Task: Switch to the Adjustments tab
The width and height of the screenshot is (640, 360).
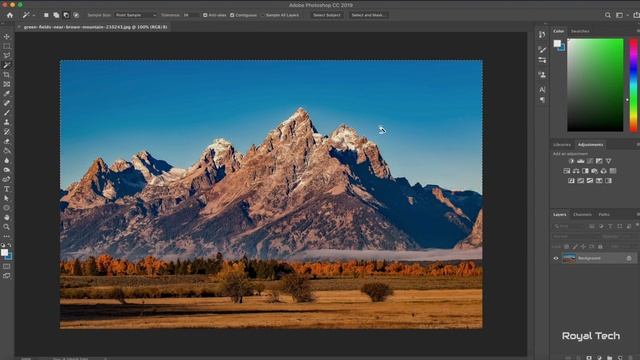Action: pos(590,145)
